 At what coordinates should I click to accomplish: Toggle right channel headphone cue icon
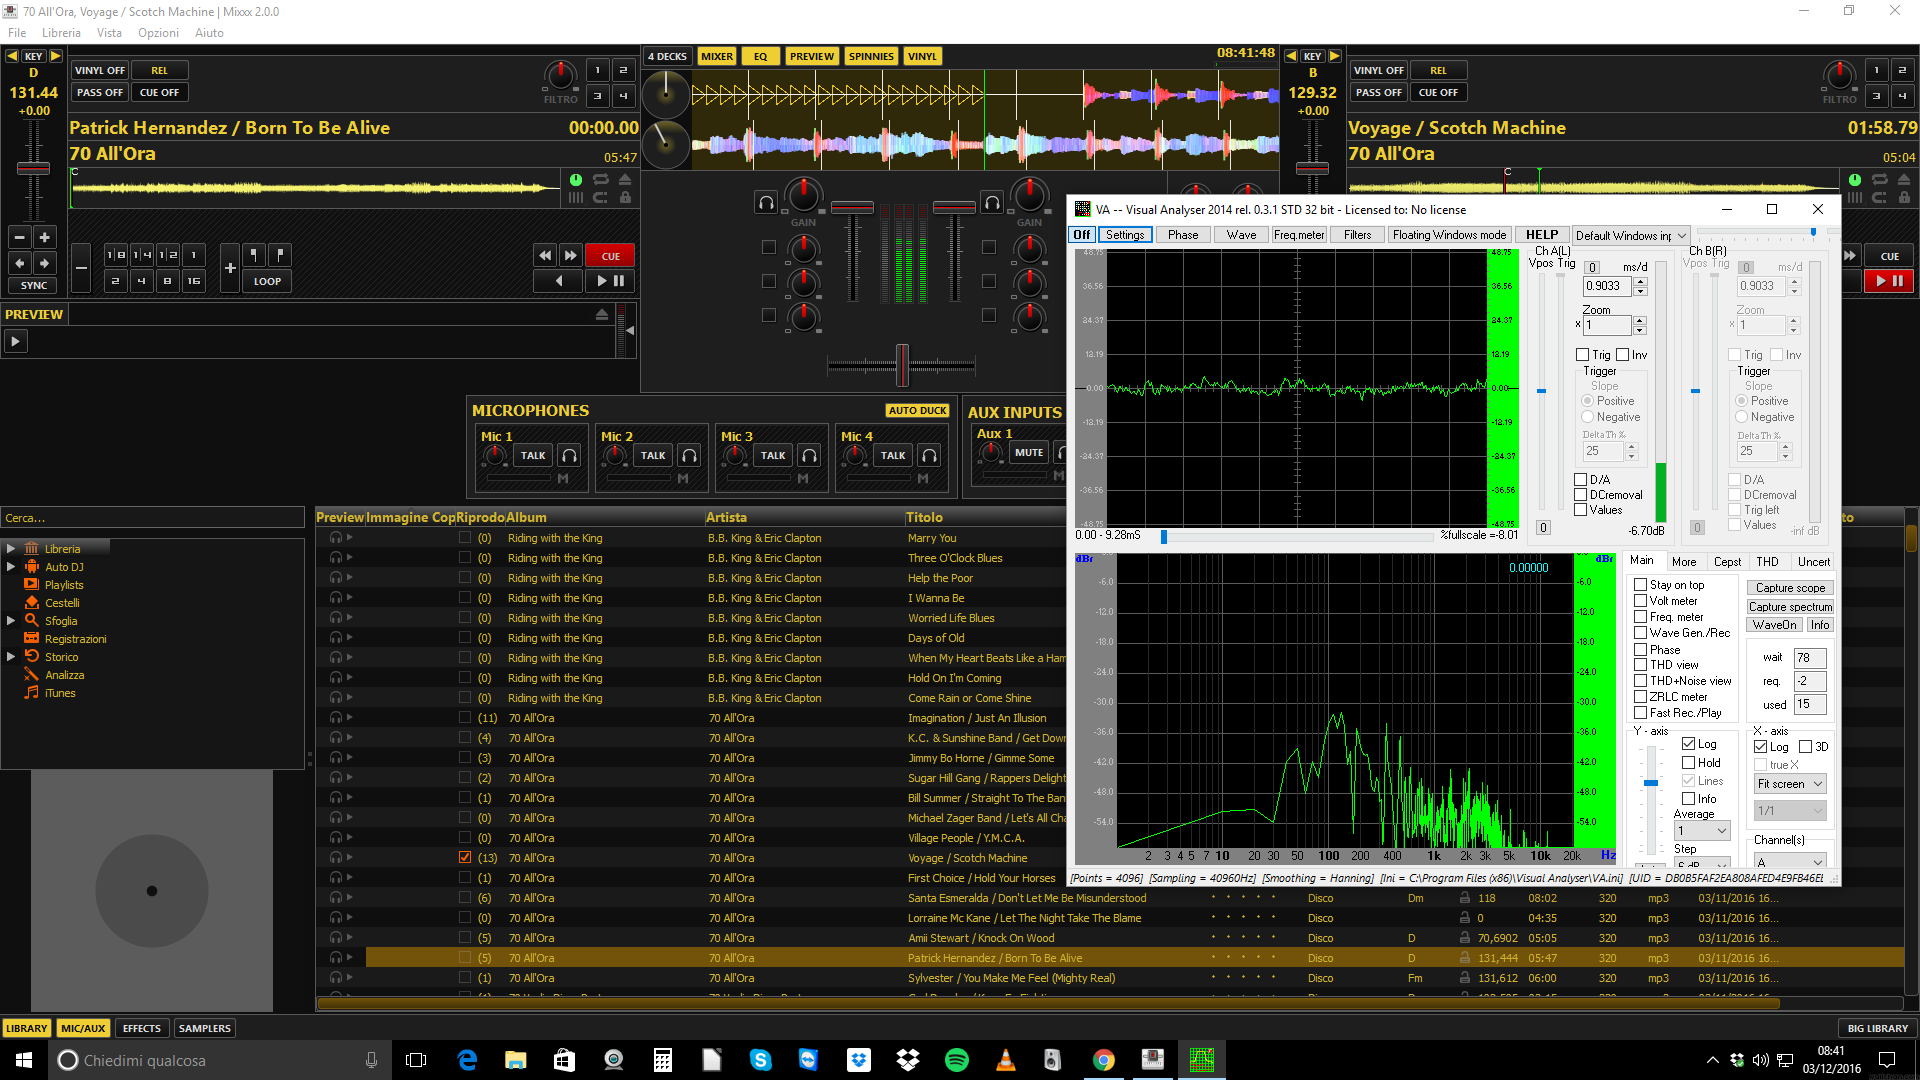[x=992, y=203]
